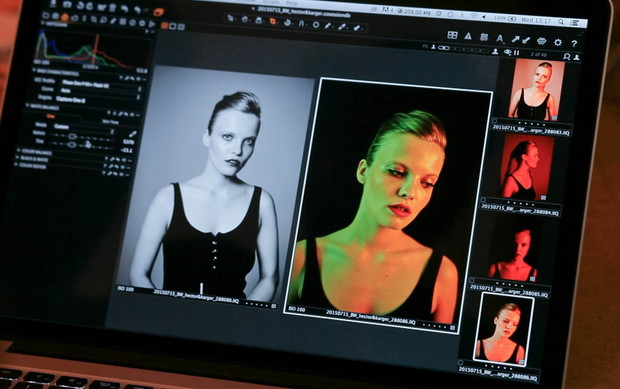Image resolution: width=620 pixels, height=389 pixels.
Task: Click the Undo arrow icon
Action: (124, 8)
